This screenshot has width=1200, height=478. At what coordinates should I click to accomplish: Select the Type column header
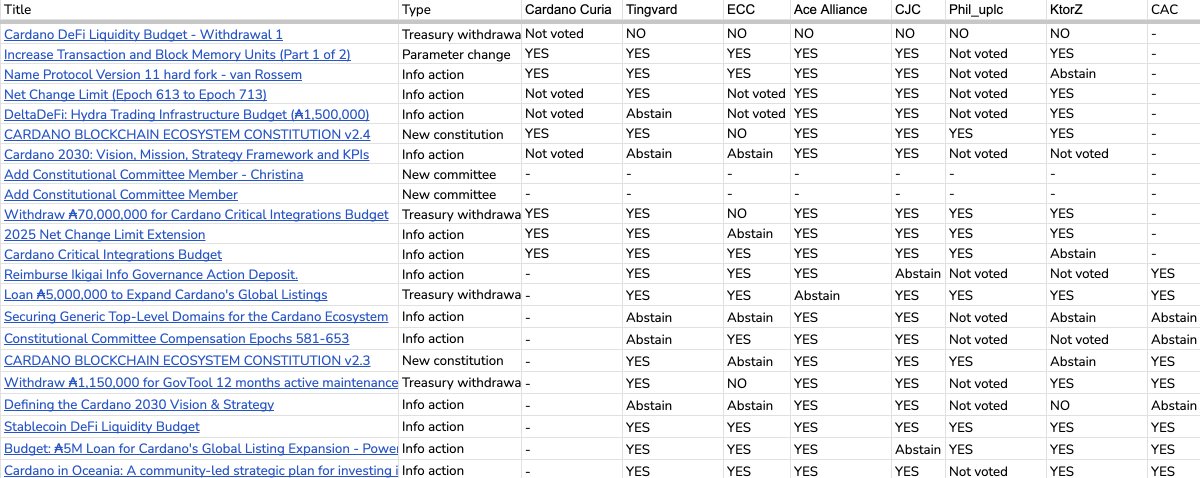coord(417,9)
